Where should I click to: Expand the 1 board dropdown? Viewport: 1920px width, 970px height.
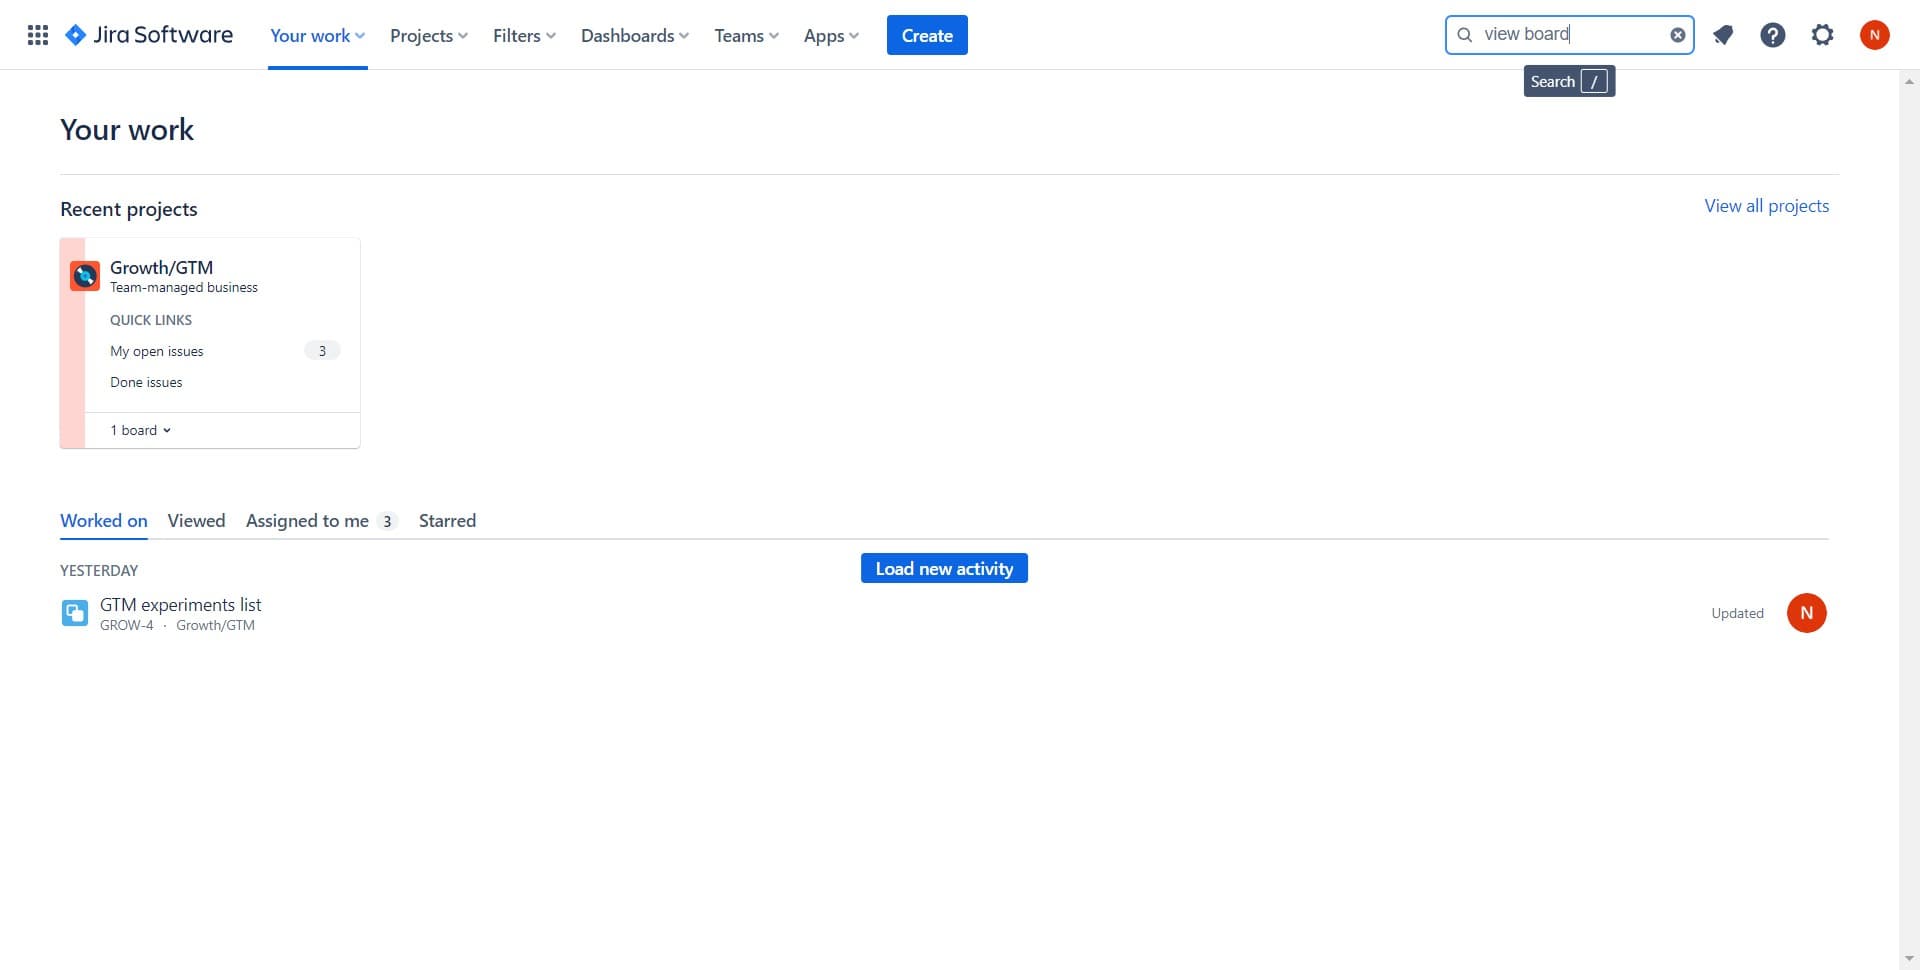tap(140, 430)
